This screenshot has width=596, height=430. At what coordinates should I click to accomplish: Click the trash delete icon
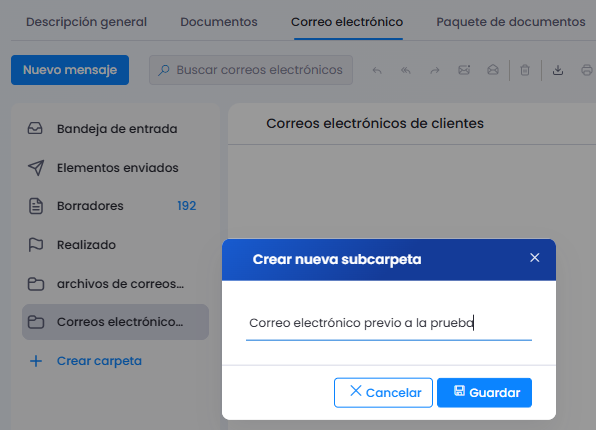525,70
